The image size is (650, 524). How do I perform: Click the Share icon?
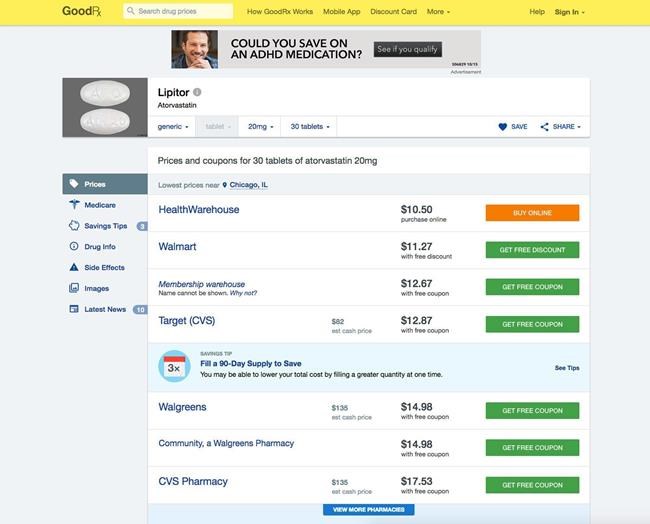[545, 127]
